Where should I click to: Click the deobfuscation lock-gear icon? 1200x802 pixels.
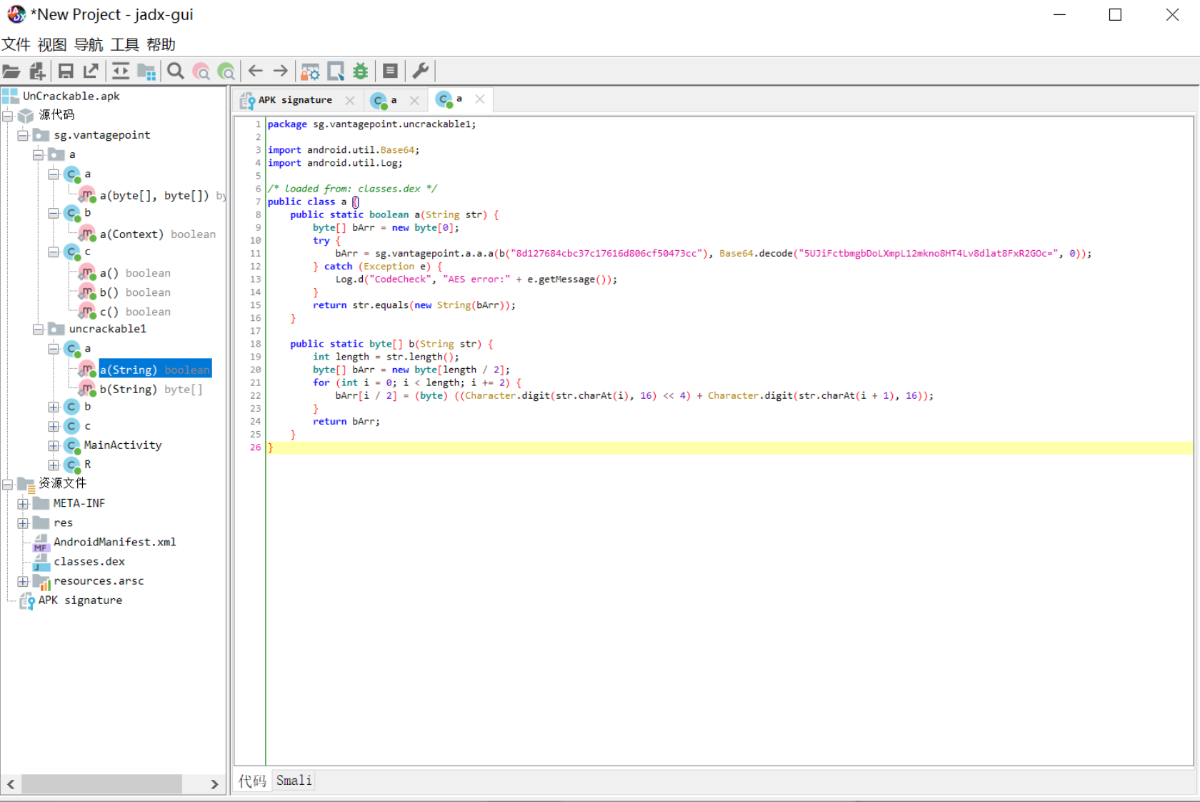click(310, 71)
